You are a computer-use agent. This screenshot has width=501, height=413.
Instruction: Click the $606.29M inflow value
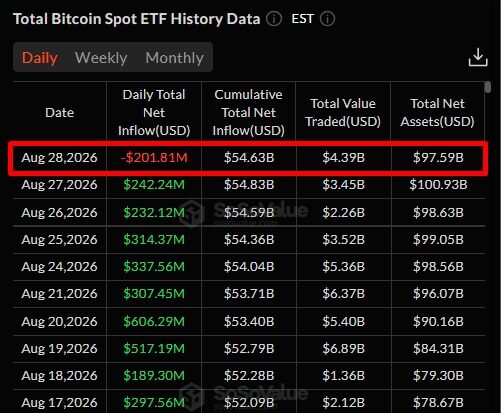(154, 321)
